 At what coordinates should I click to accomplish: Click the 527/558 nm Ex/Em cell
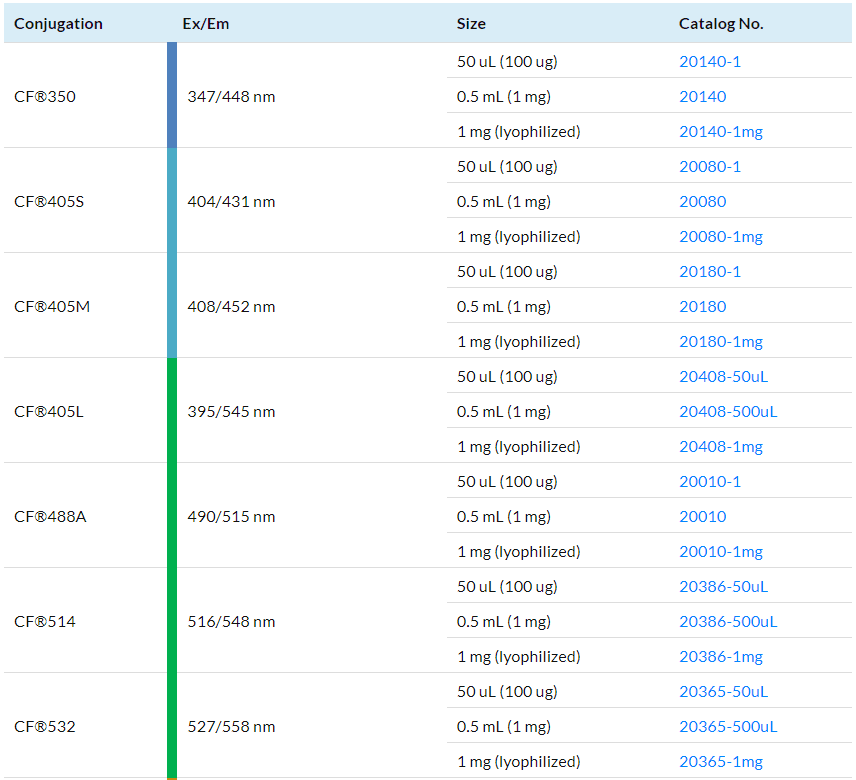click(231, 727)
